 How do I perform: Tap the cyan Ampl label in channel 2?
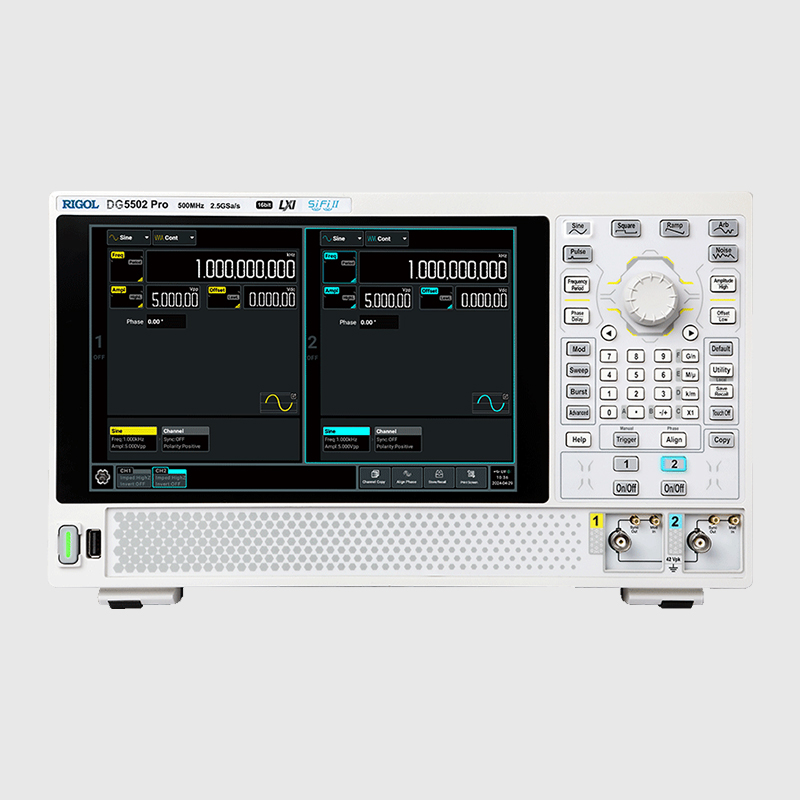332,291
